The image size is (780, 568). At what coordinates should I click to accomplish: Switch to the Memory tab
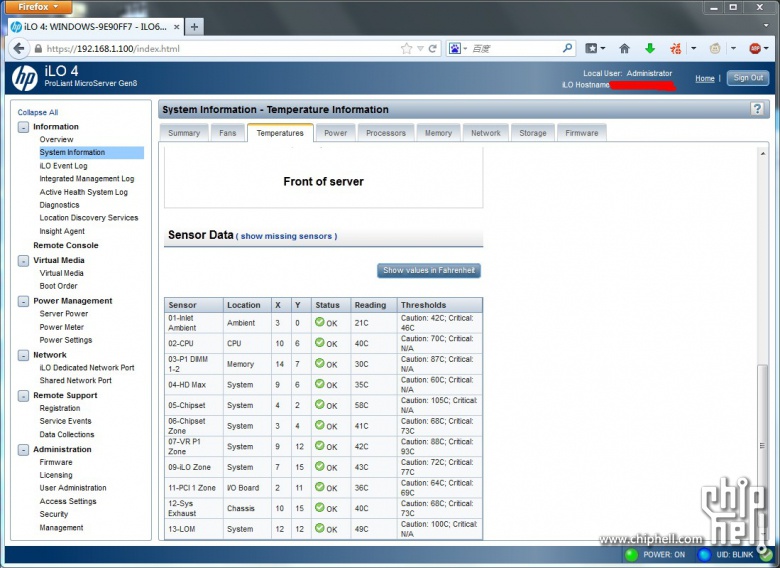tap(438, 133)
